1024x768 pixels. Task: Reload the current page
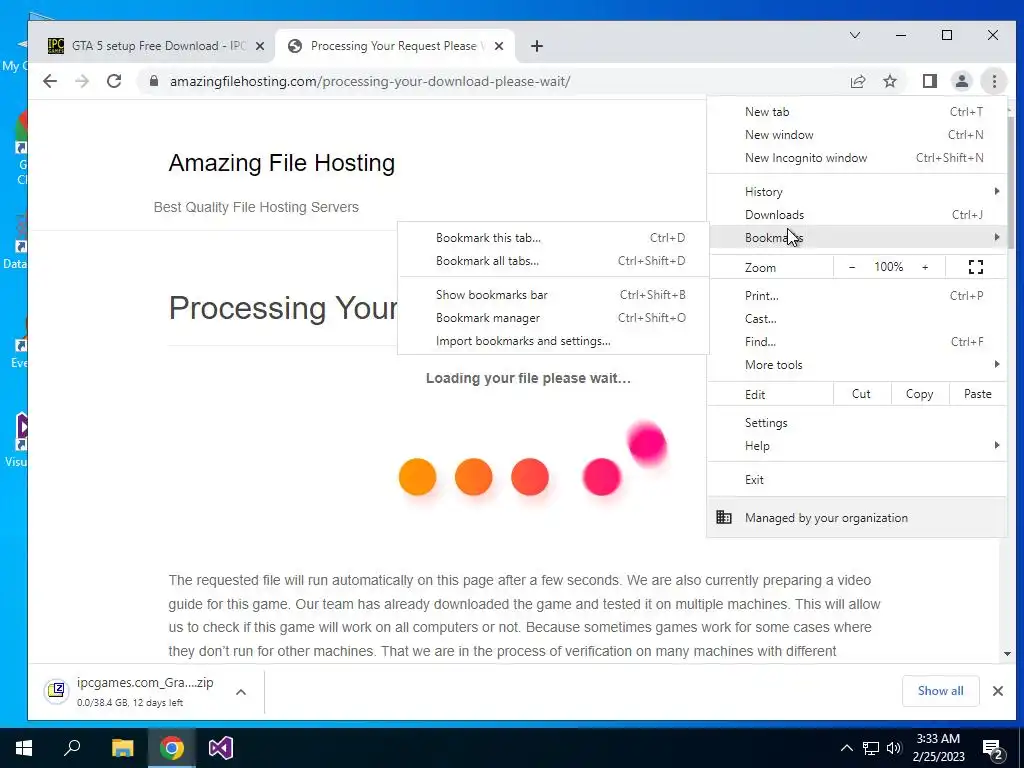click(x=114, y=81)
